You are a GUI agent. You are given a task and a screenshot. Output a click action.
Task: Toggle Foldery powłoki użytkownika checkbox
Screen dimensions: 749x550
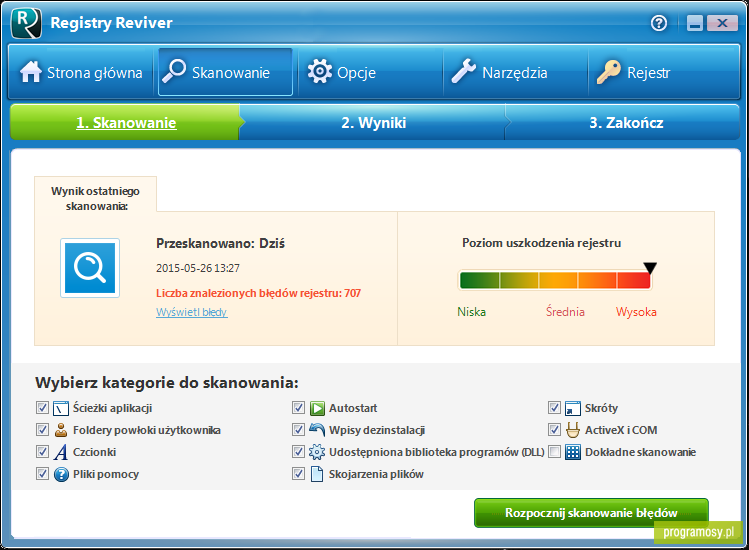point(43,430)
